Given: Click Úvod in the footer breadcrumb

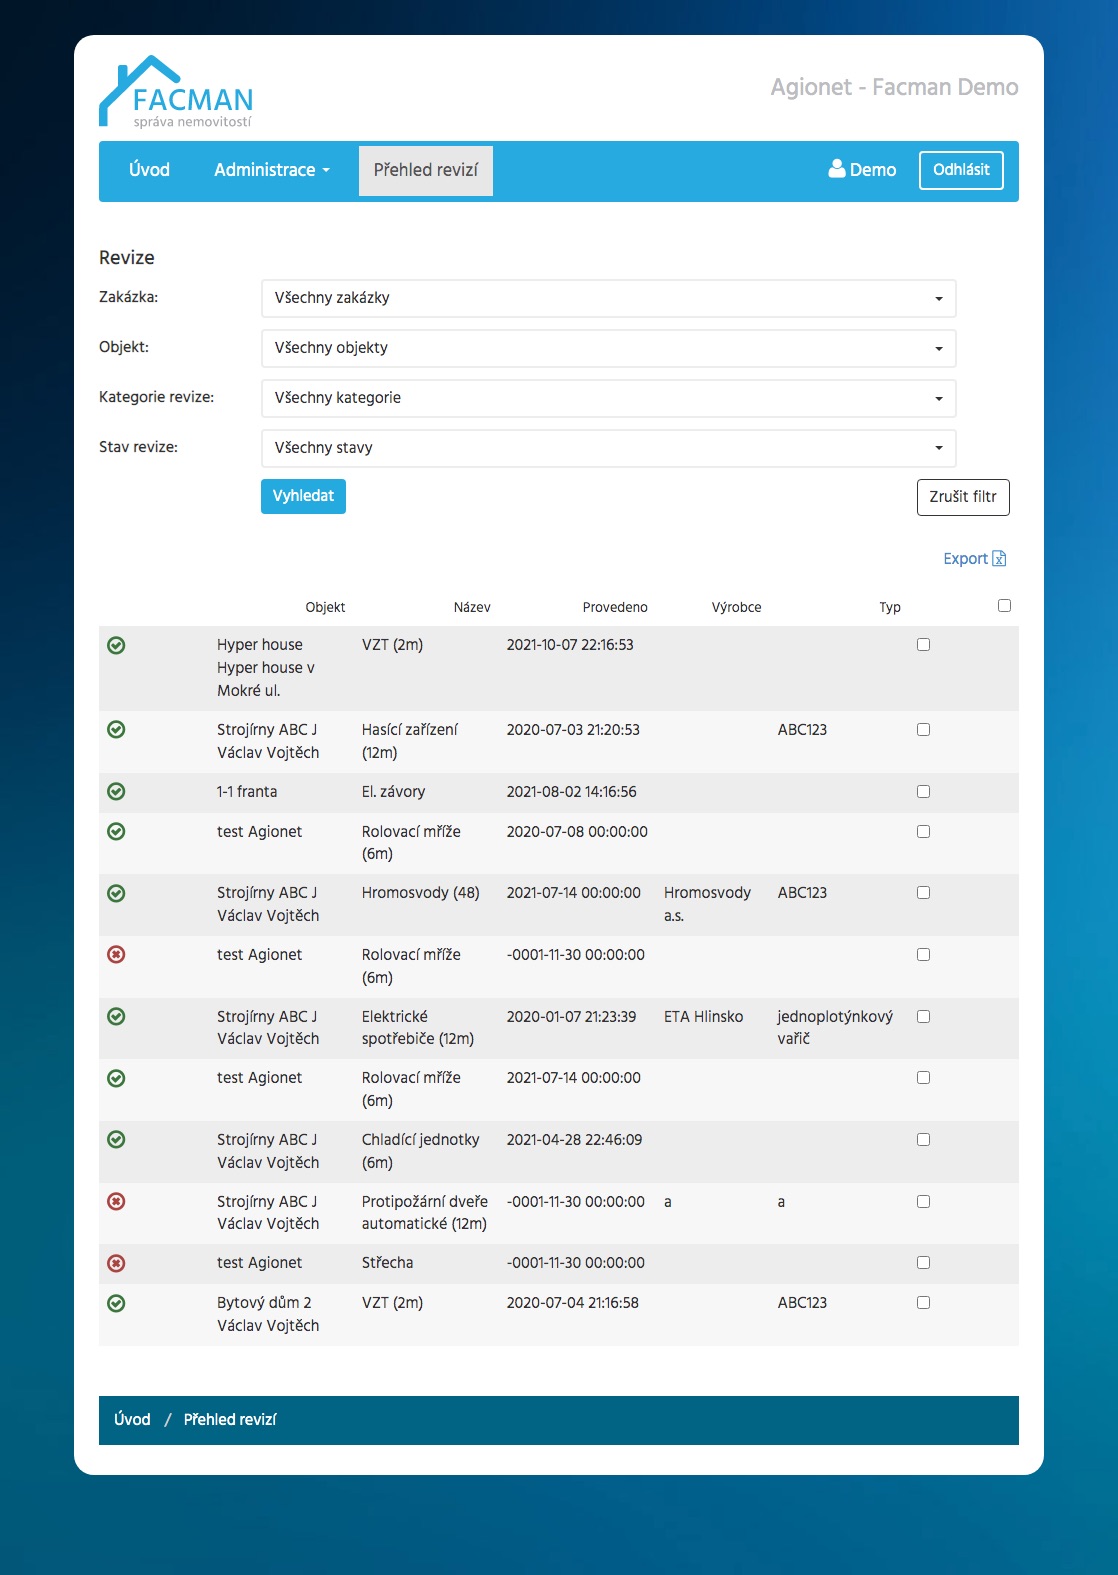Looking at the screenshot, I should (132, 1419).
